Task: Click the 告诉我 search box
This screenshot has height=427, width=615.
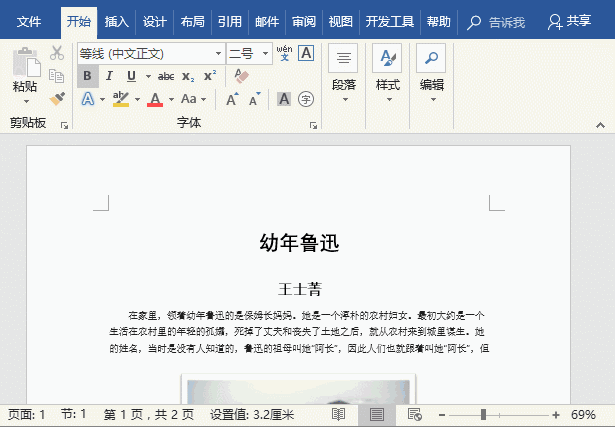Action: [x=496, y=22]
